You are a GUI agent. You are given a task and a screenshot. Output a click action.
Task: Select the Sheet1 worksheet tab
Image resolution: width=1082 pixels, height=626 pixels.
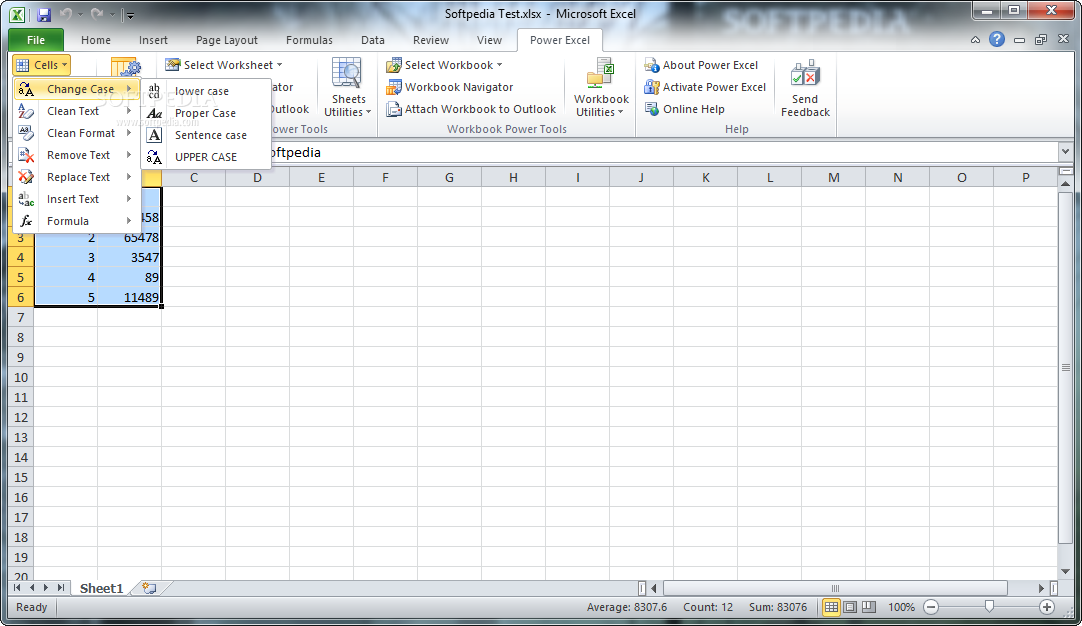[101, 588]
